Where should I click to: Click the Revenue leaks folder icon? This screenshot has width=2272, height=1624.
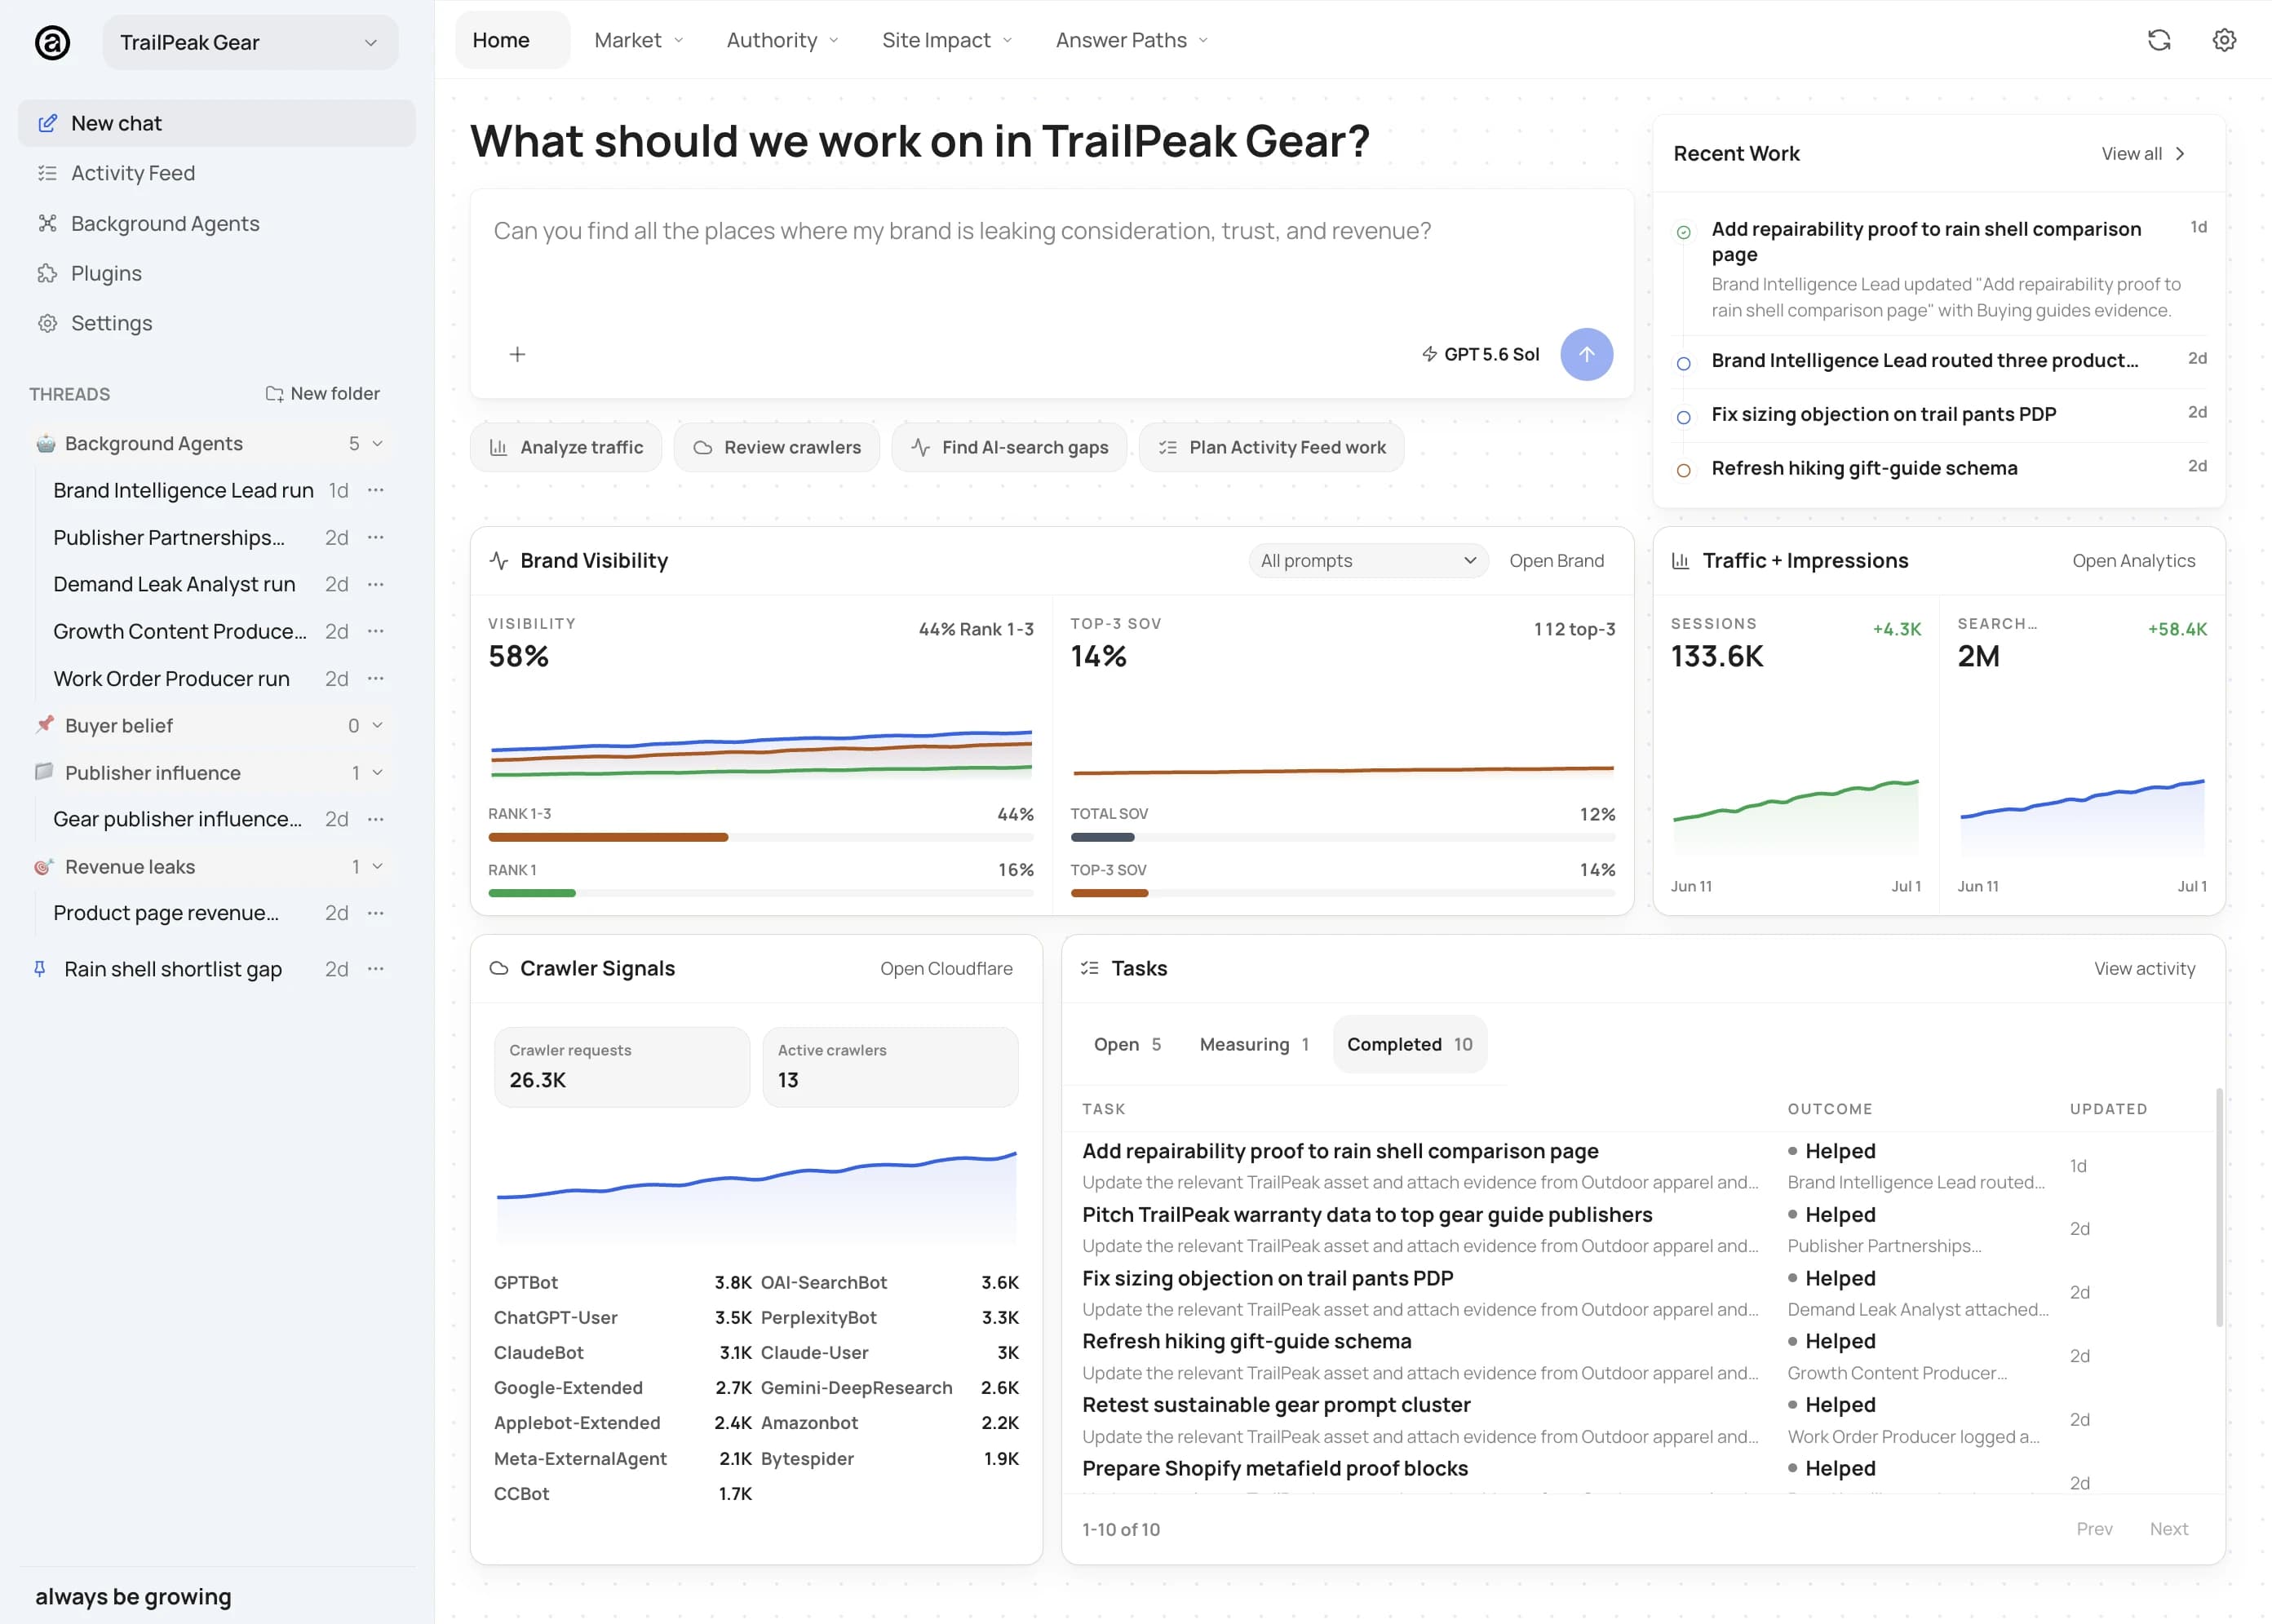pyautogui.click(x=44, y=867)
